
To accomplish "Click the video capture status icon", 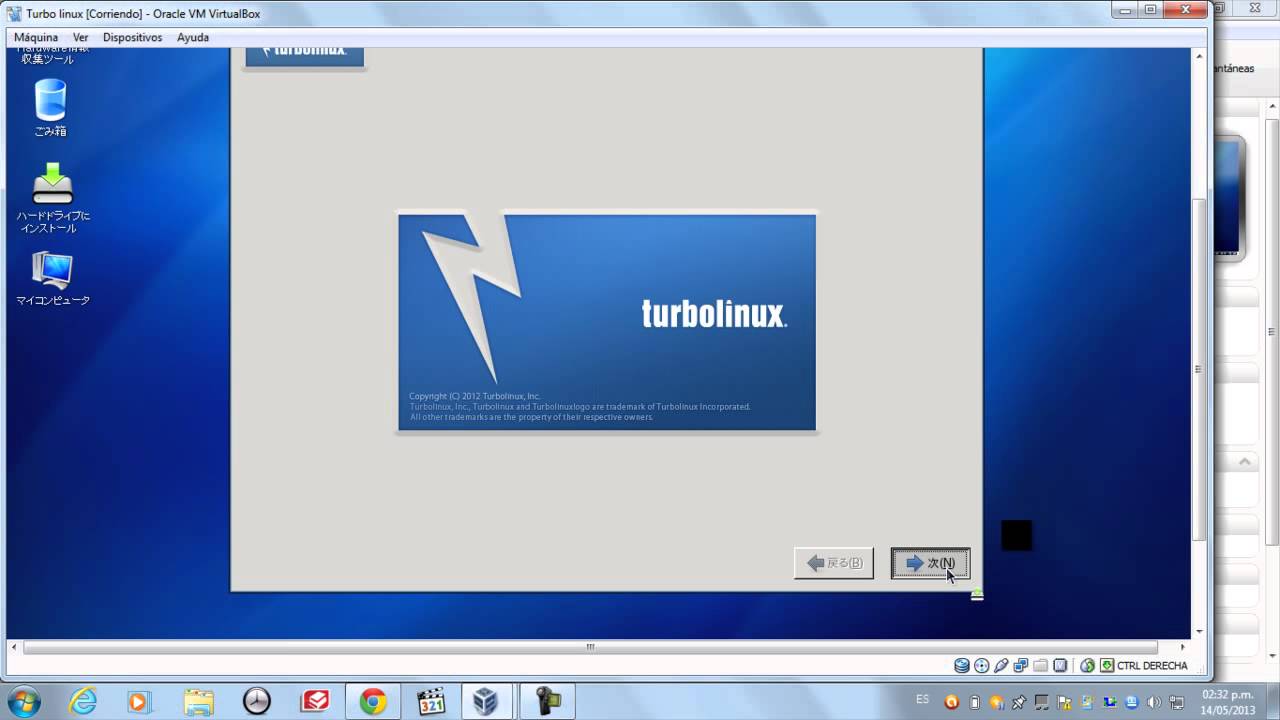I will click(1060, 665).
